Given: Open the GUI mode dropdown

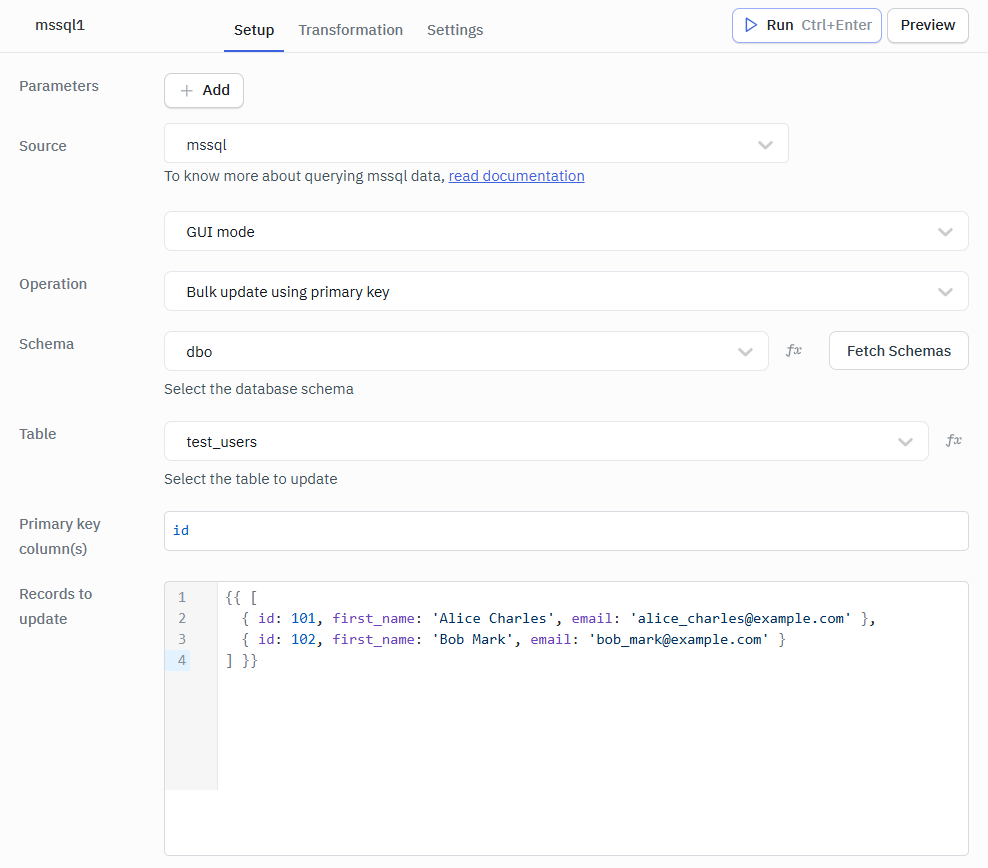Looking at the screenshot, I should [x=566, y=231].
